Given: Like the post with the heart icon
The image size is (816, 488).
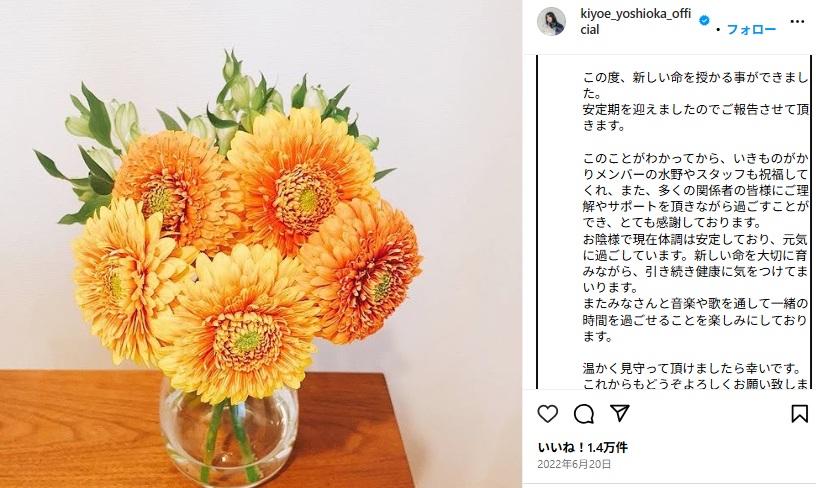Looking at the screenshot, I should [x=547, y=414].
